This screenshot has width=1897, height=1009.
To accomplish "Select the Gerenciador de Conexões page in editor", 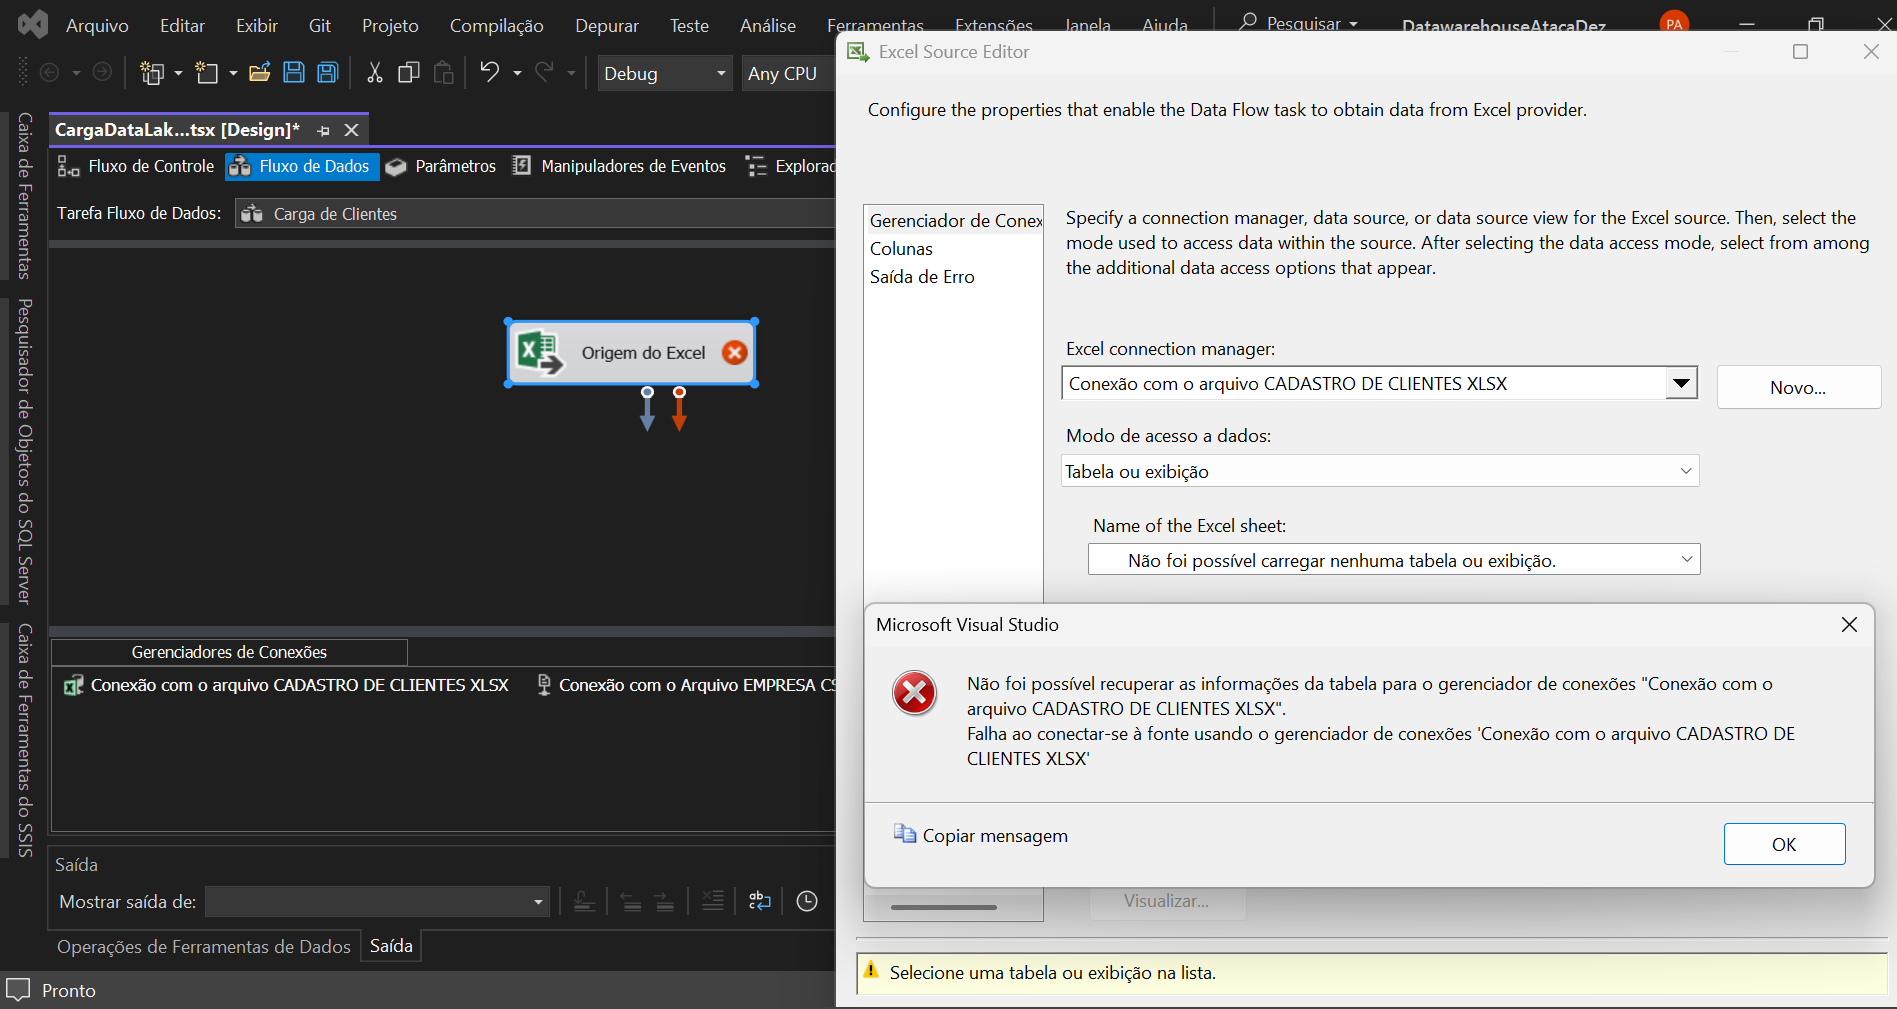I will pos(955,220).
